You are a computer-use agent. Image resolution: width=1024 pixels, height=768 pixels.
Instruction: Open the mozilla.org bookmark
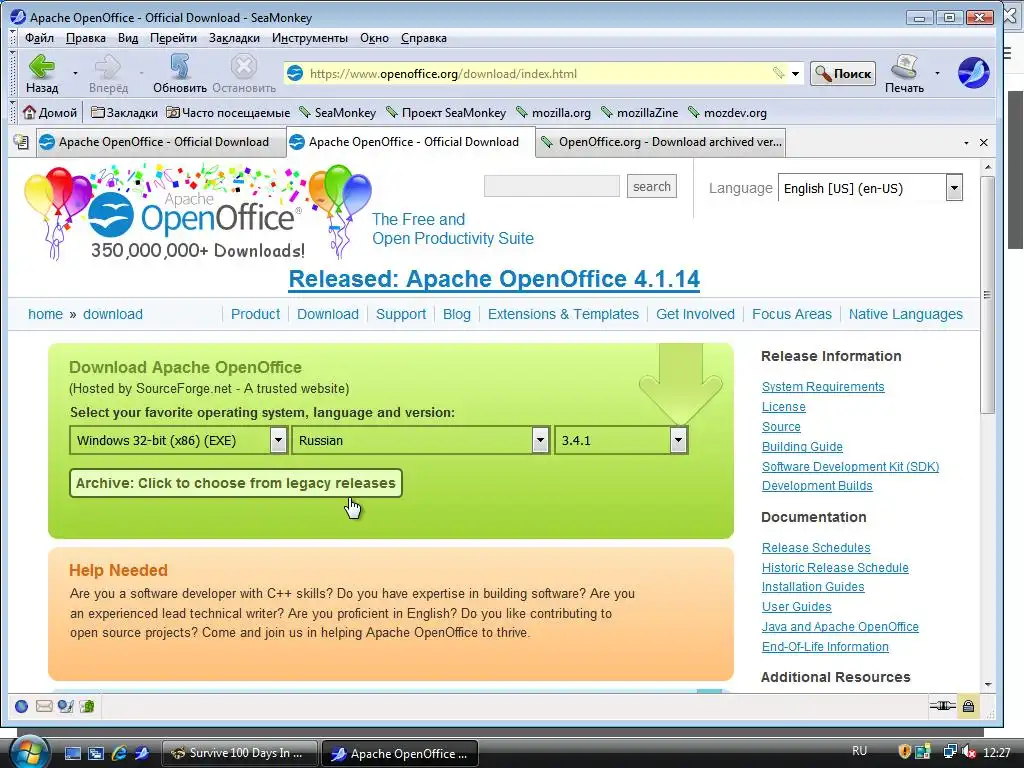(x=553, y=112)
